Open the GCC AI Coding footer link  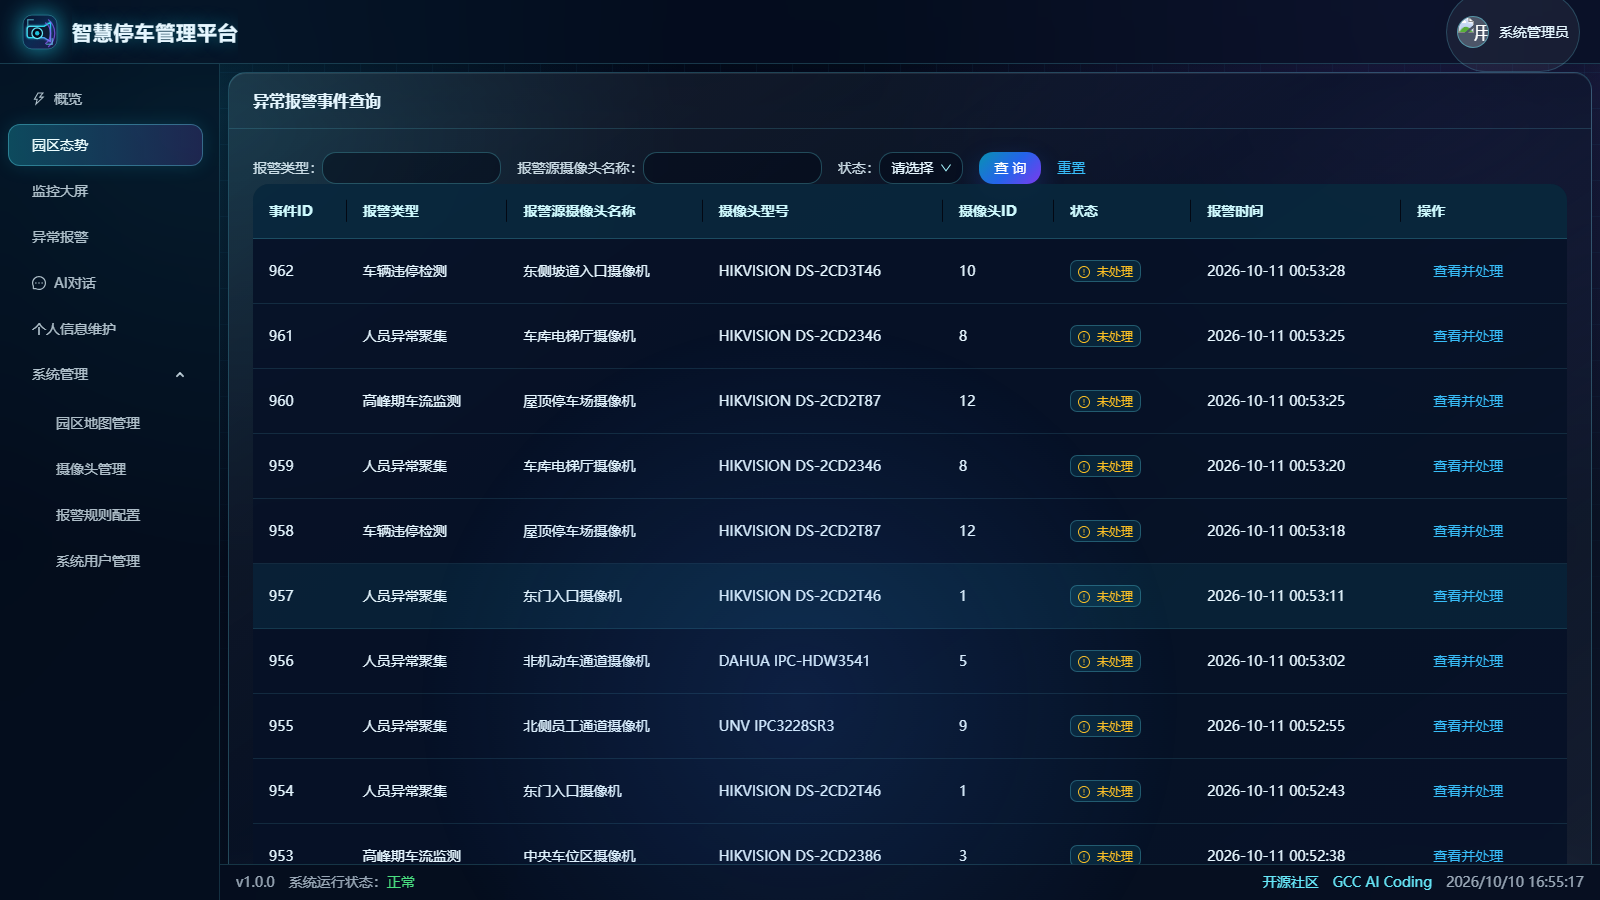(x=1382, y=882)
